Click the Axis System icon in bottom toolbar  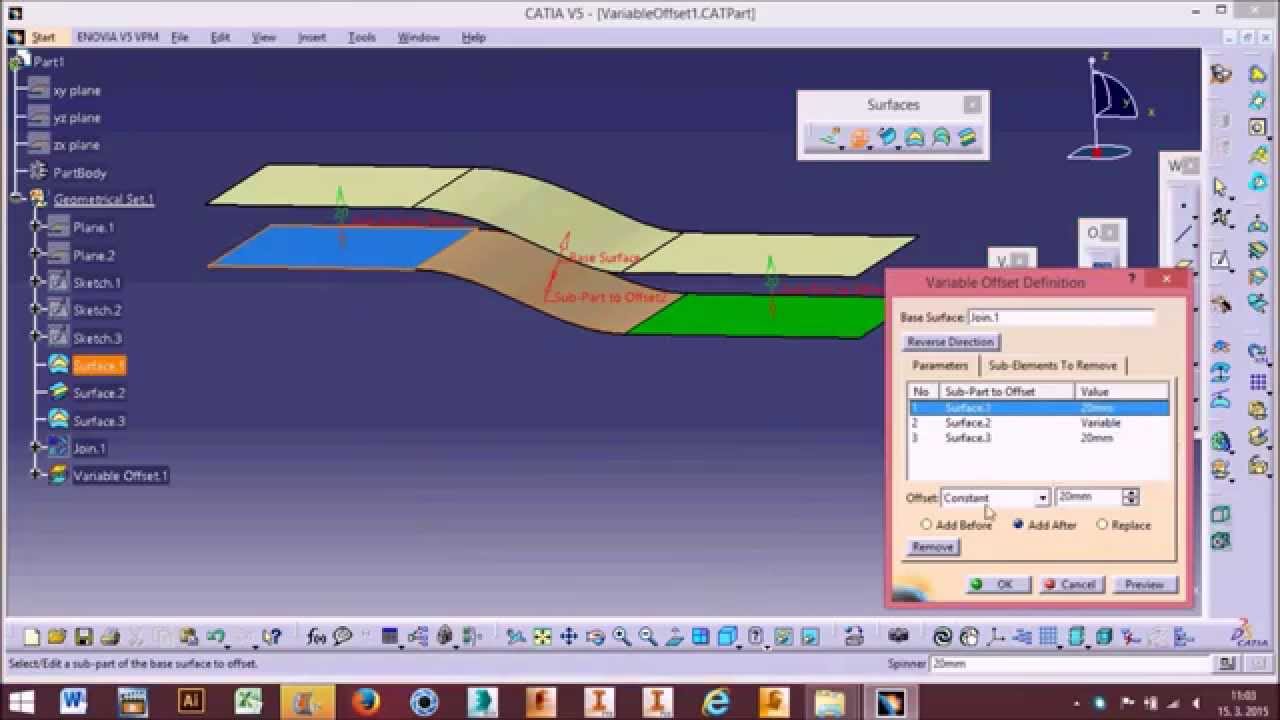[x=995, y=636]
